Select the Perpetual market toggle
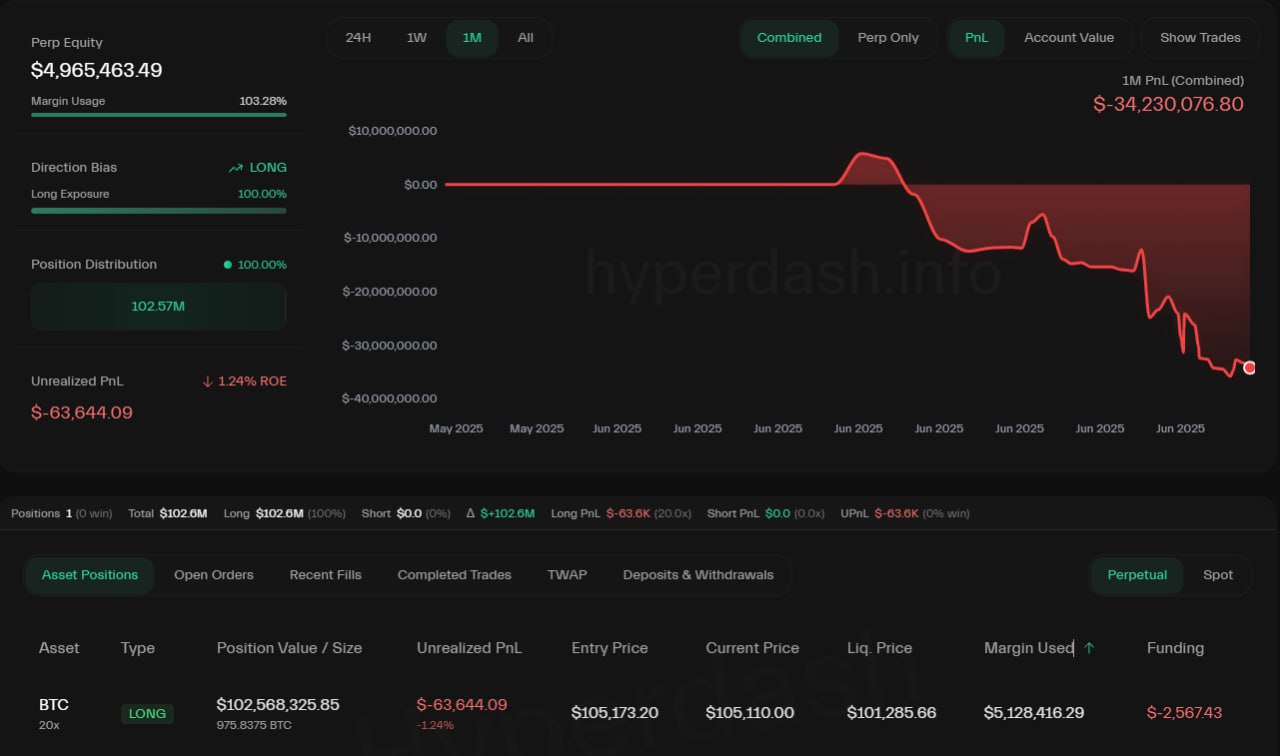1280x756 pixels. click(1137, 575)
